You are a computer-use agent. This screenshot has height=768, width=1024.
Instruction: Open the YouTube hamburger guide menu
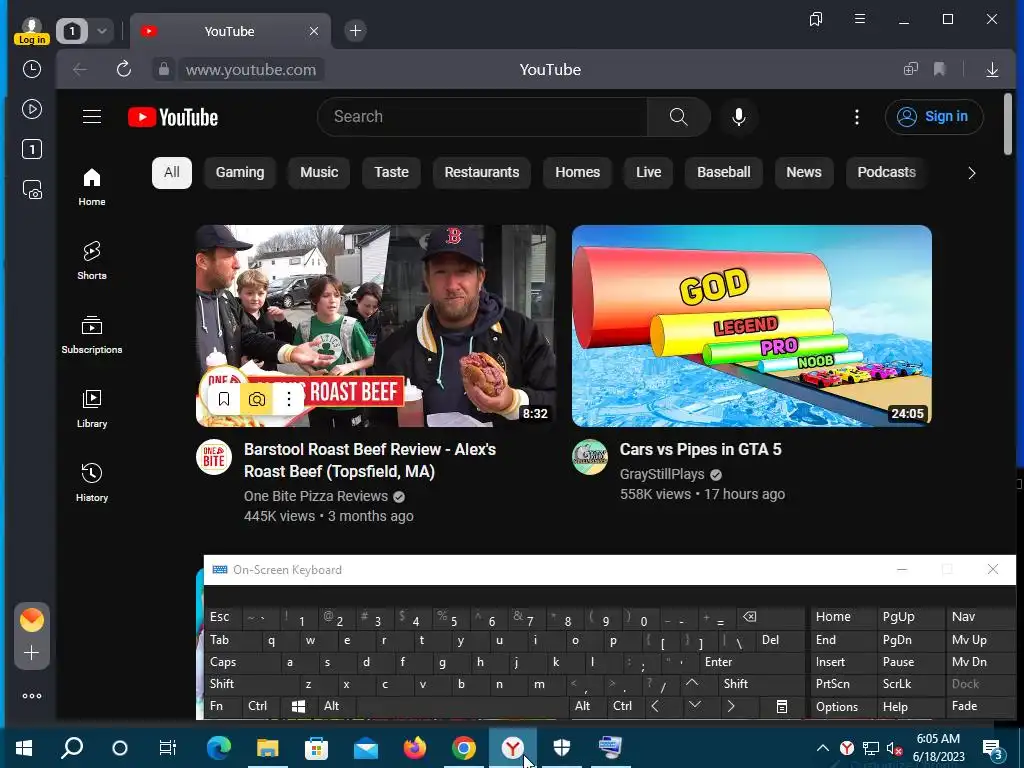point(92,117)
